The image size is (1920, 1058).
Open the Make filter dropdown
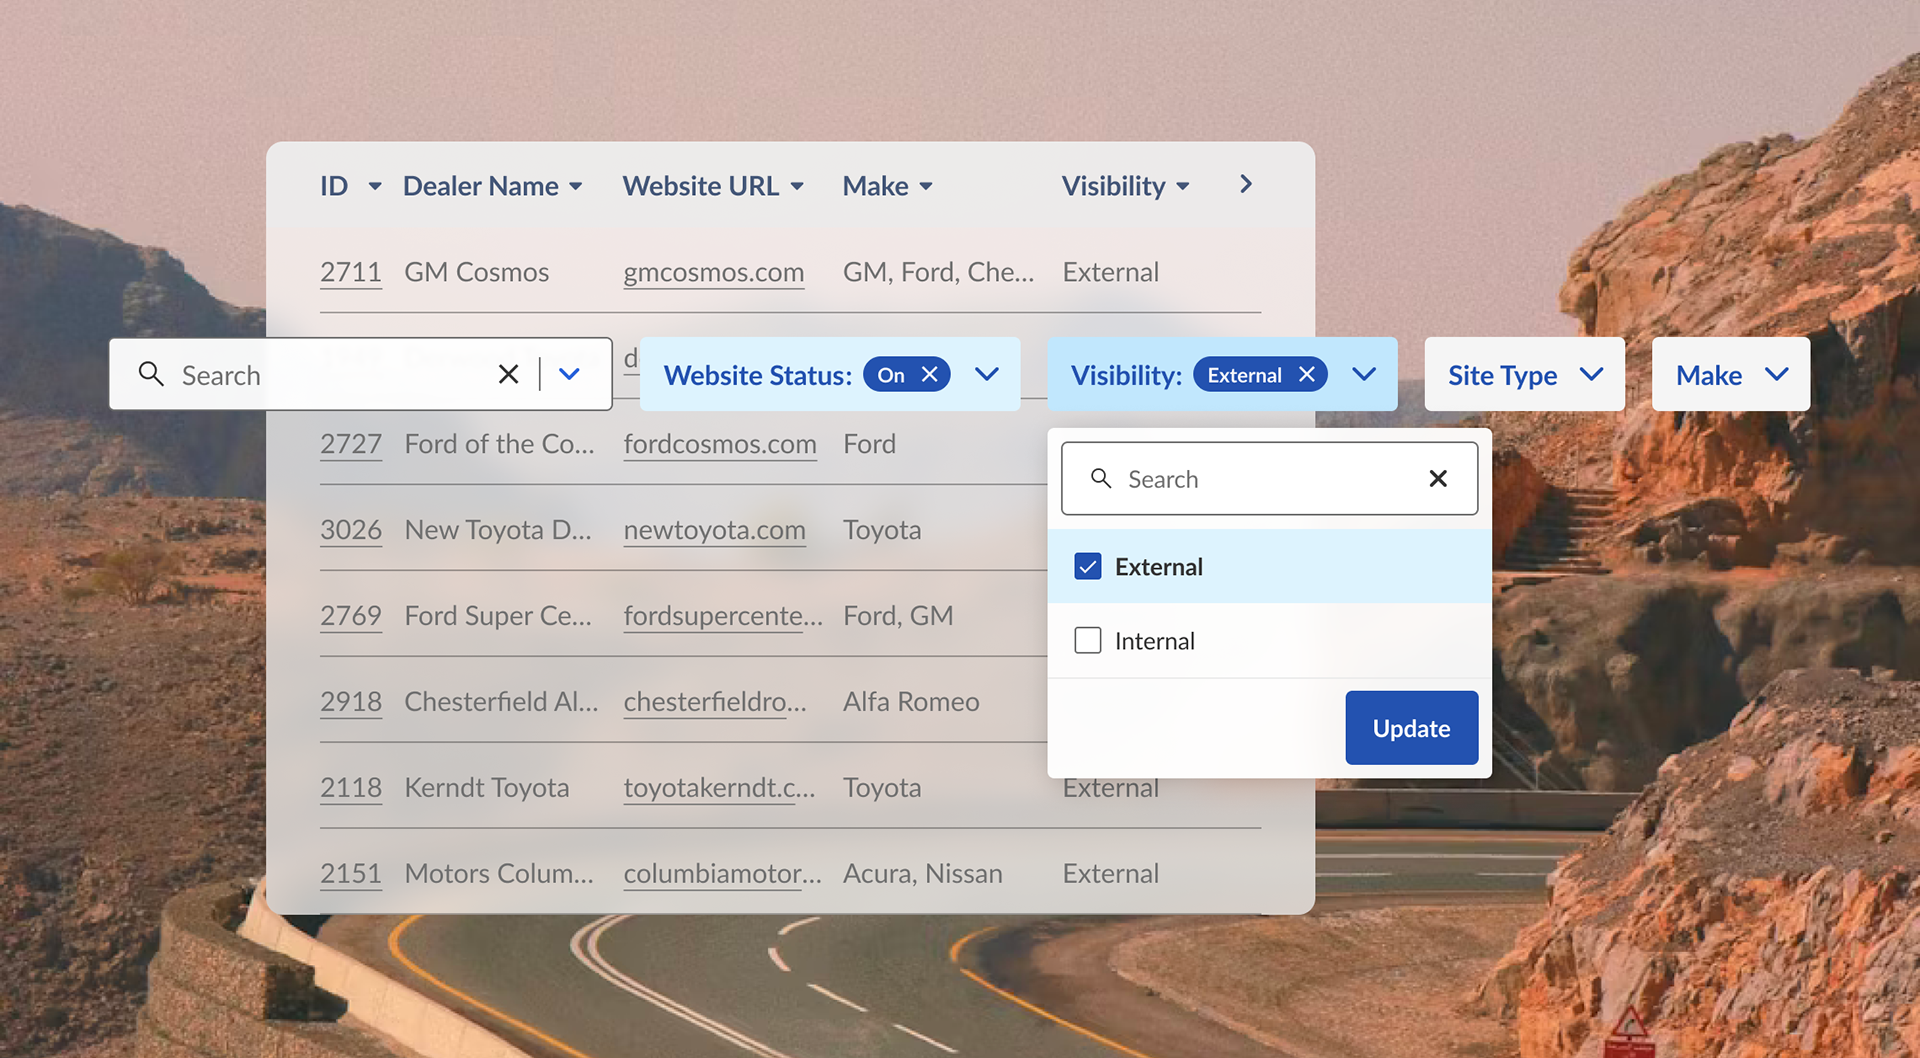1731,374
